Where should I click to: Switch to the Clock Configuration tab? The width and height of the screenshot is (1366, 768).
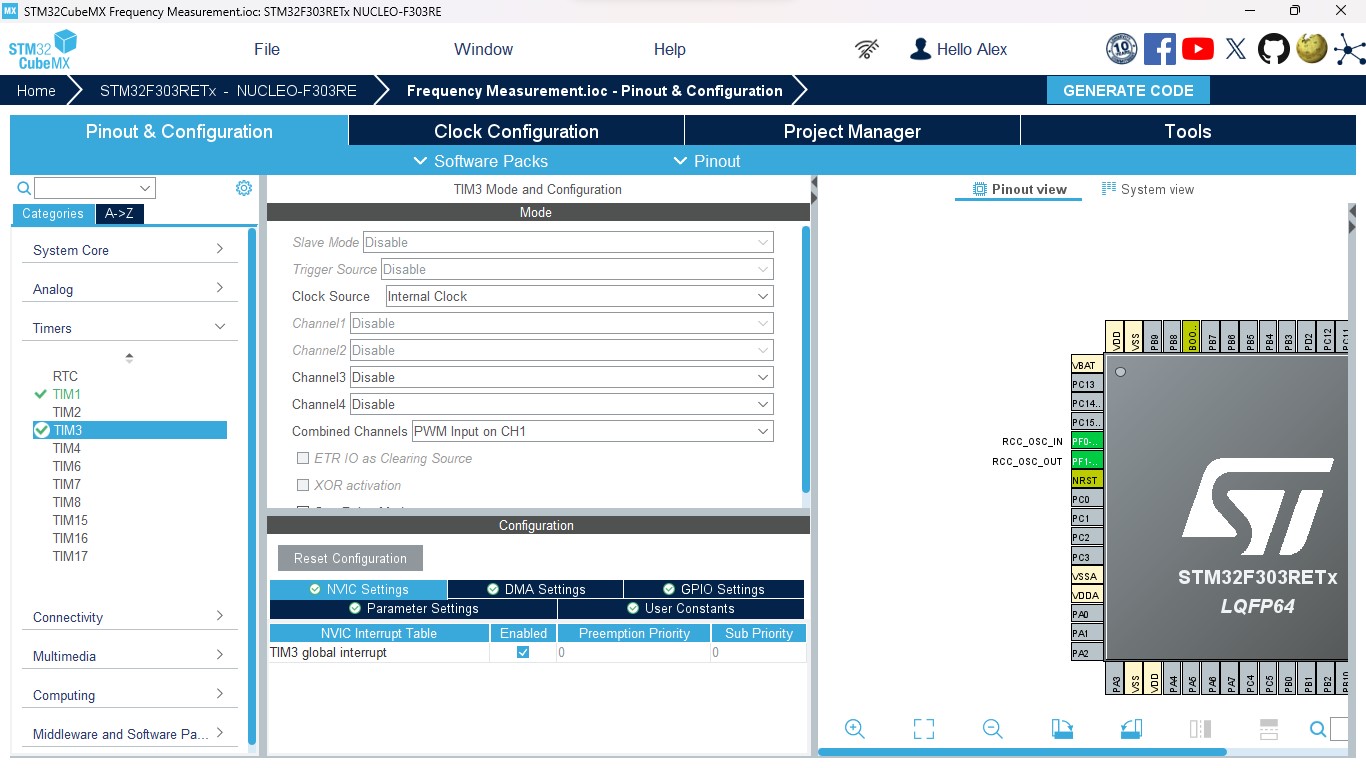[516, 131]
